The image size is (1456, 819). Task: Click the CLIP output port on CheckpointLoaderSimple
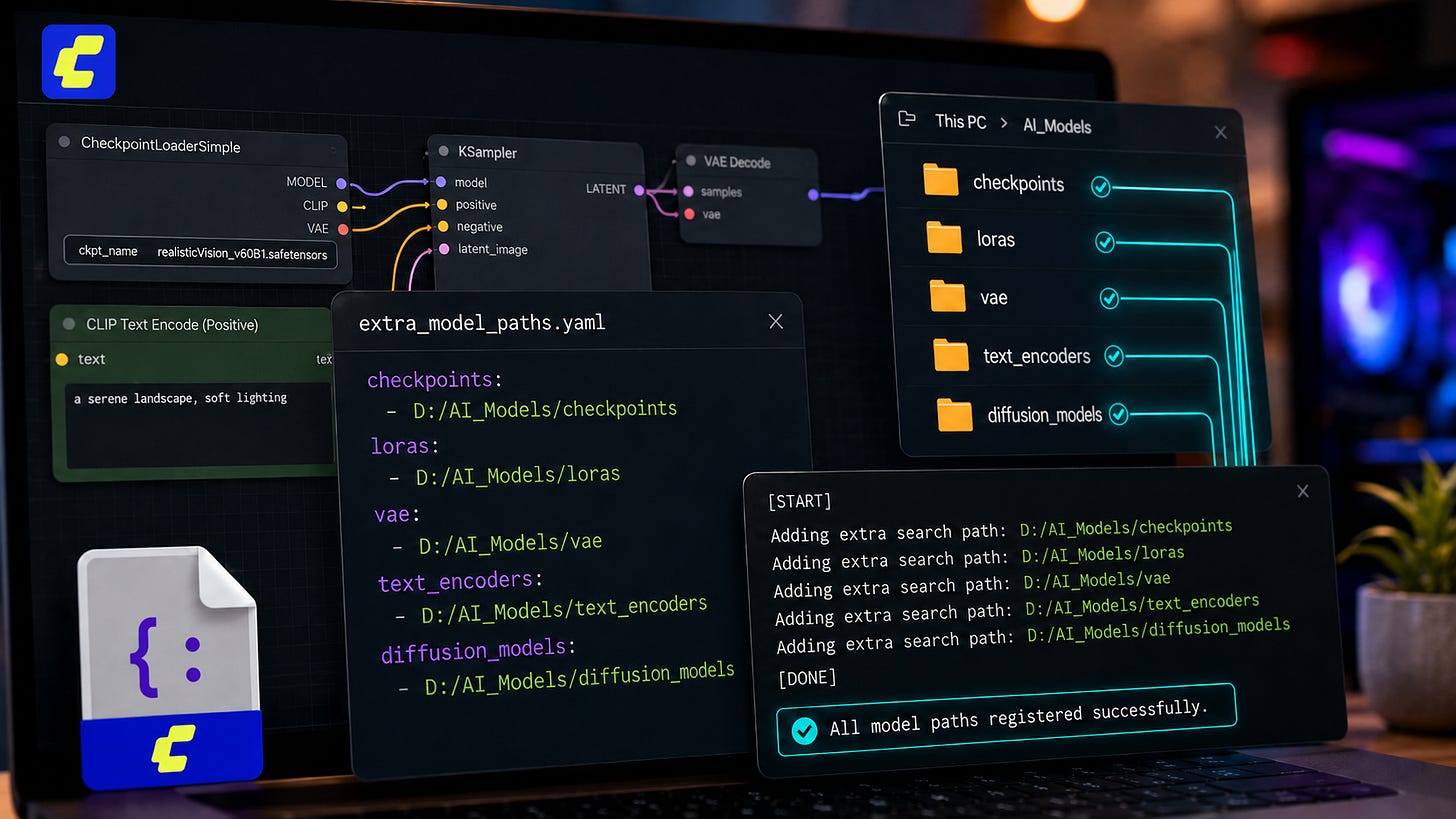[x=342, y=207]
